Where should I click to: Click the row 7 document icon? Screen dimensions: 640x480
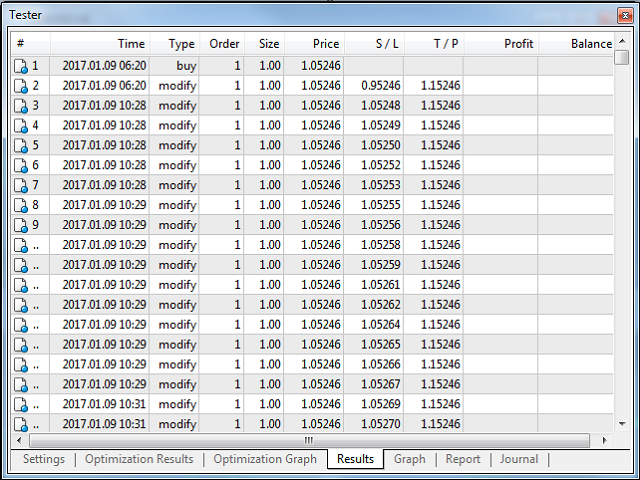(x=21, y=186)
